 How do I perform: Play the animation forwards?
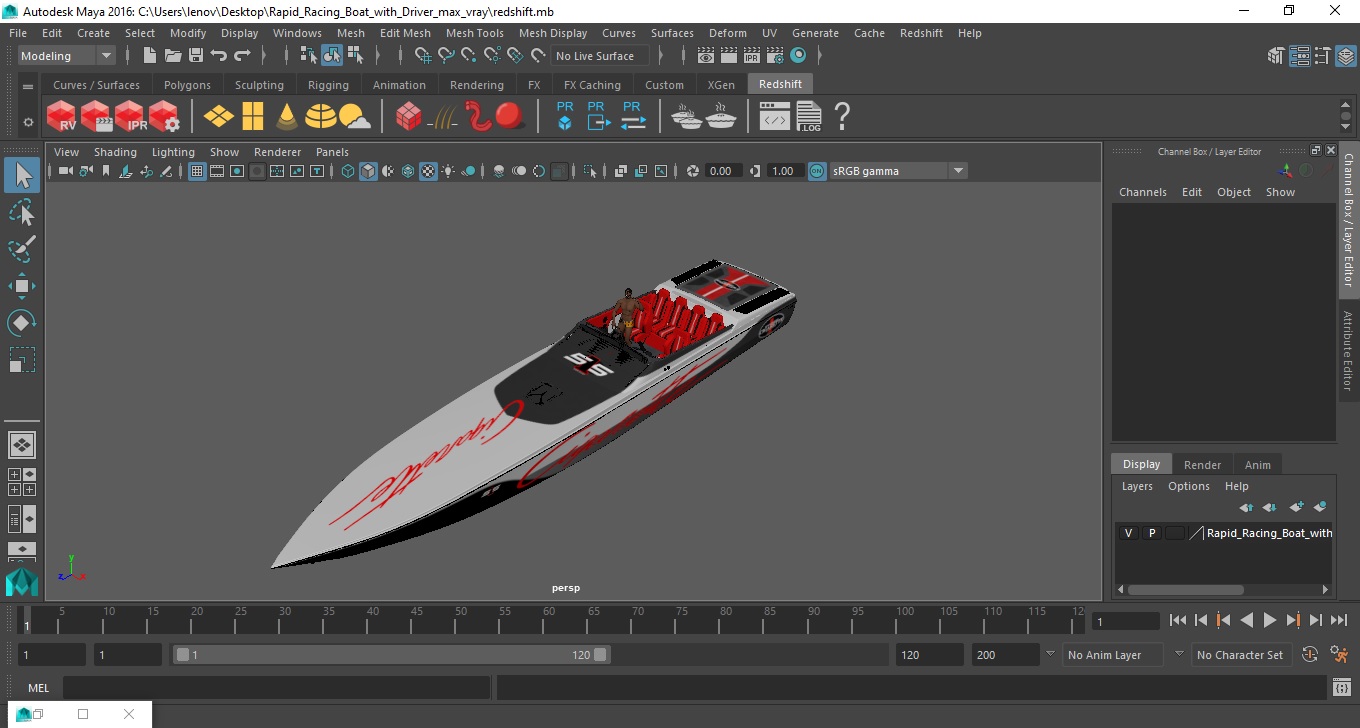pyautogui.click(x=1269, y=621)
